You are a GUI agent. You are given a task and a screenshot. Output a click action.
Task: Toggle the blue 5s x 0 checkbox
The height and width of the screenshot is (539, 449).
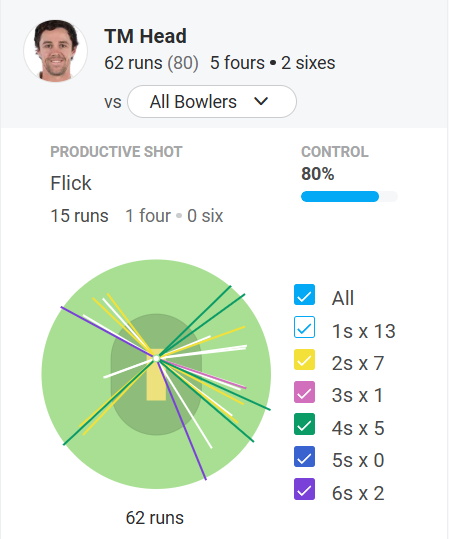[304, 456]
